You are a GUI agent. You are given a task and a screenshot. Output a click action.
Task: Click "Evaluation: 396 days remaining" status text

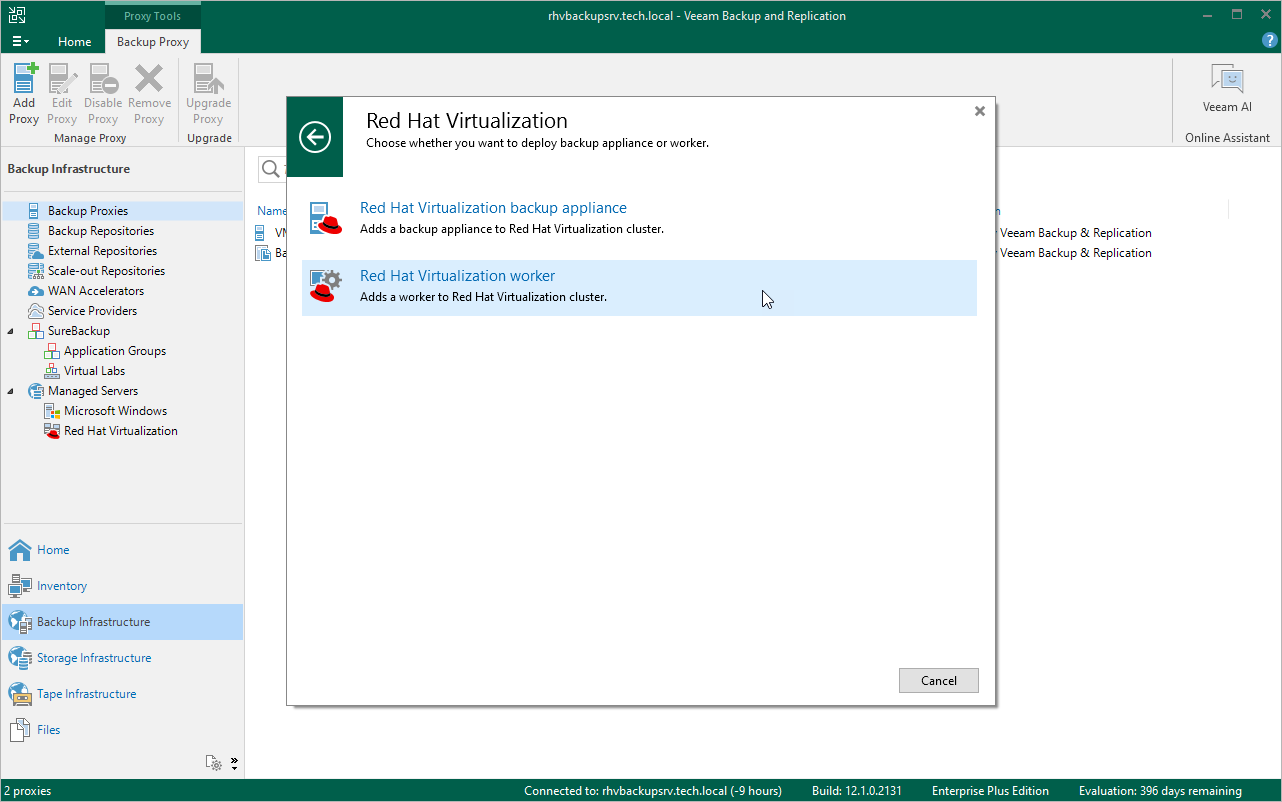coord(1160,791)
